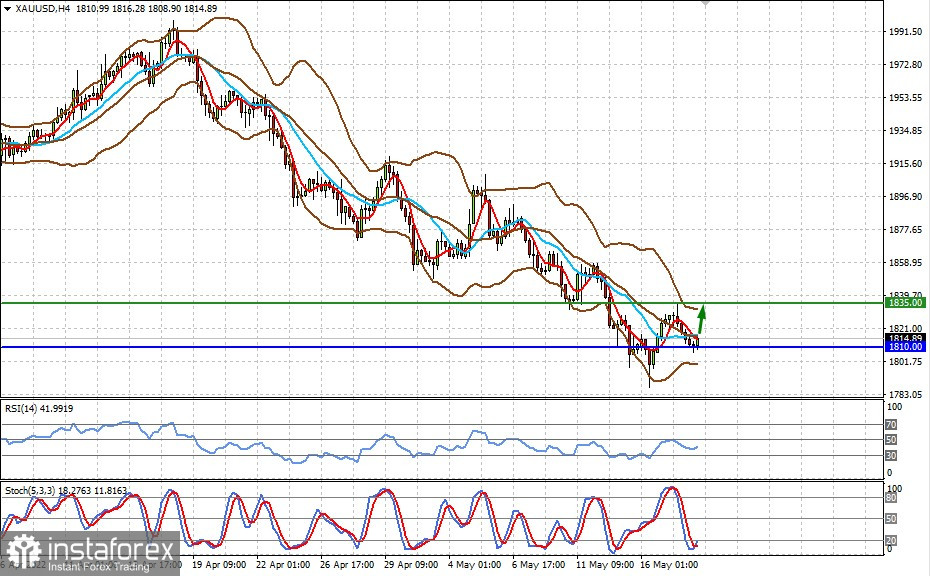Select the green 1835.00 price level tag
The image size is (931, 576).
905,303
